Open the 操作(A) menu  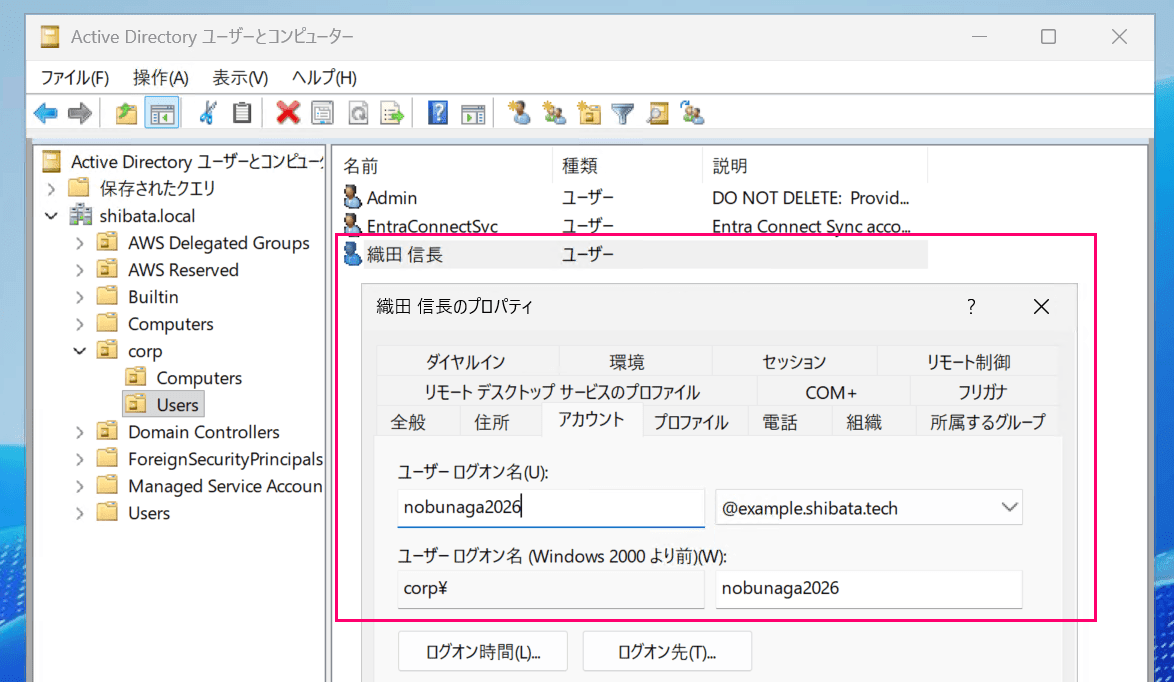click(x=160, y=78)
